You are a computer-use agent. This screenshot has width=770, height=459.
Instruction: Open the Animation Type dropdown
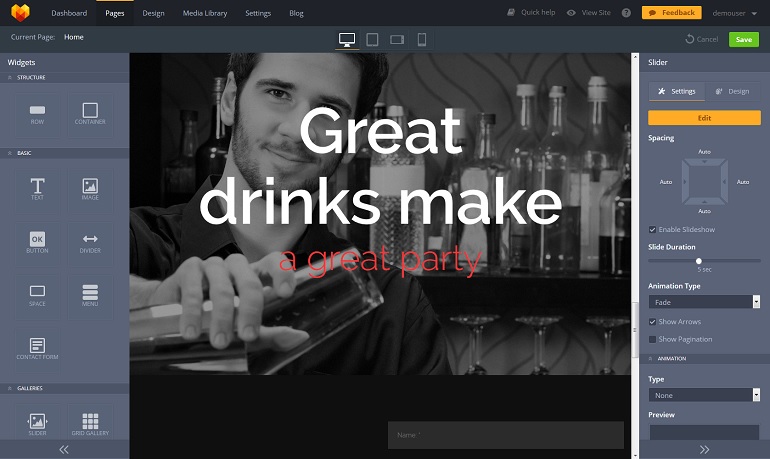coord(704,302)
